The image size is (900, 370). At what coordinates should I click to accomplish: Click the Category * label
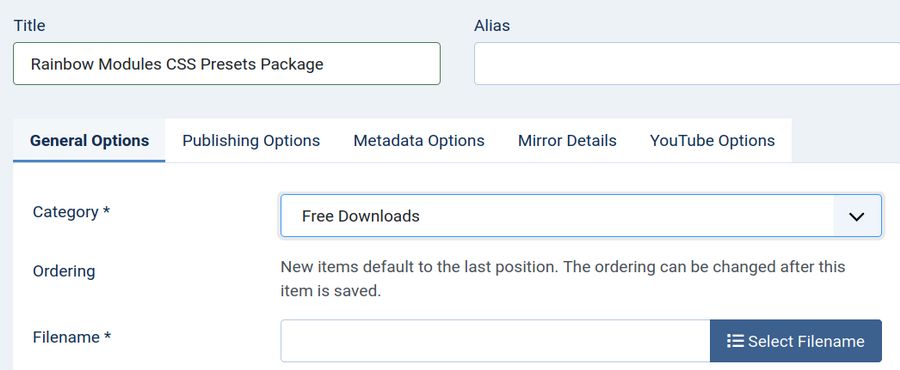coord(71,212)
